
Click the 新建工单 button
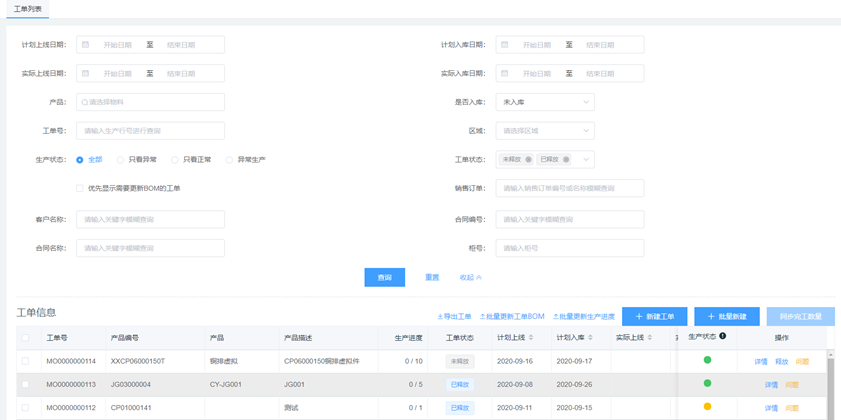pyautogui.click(x=654, y=317)
